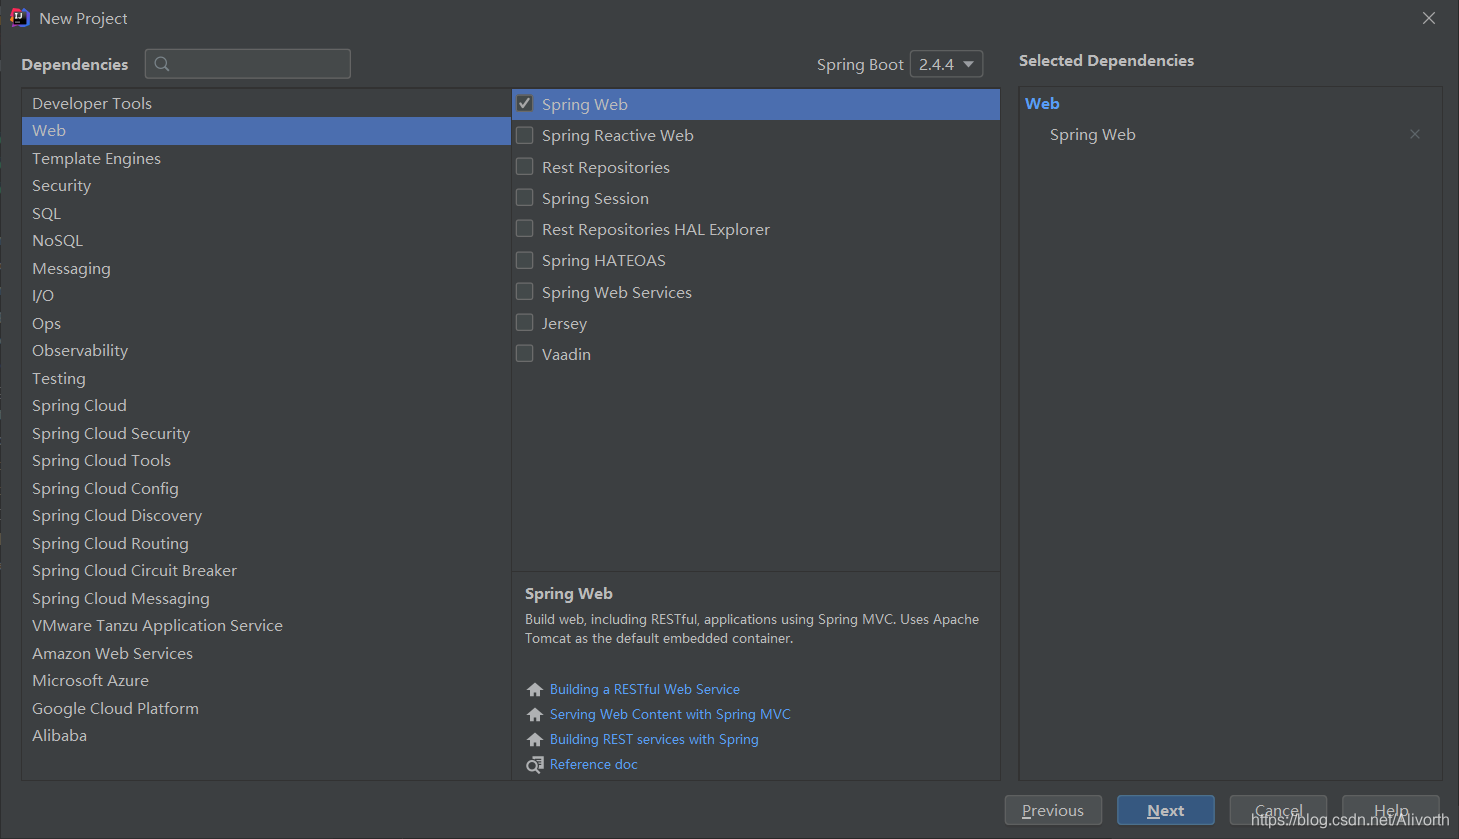1459x839 pixels.
Task: Open Help for this dialog
Action: tap(1391, 810)
